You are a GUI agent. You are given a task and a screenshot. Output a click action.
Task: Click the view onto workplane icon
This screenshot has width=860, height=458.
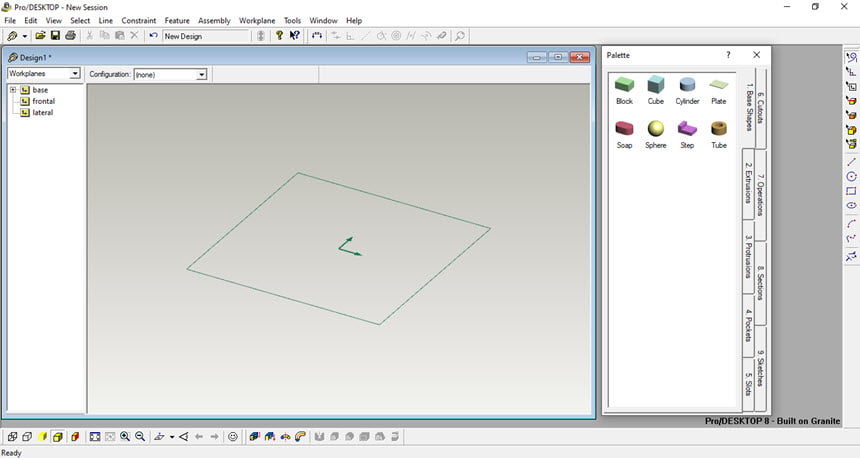[x=160, y=437]
